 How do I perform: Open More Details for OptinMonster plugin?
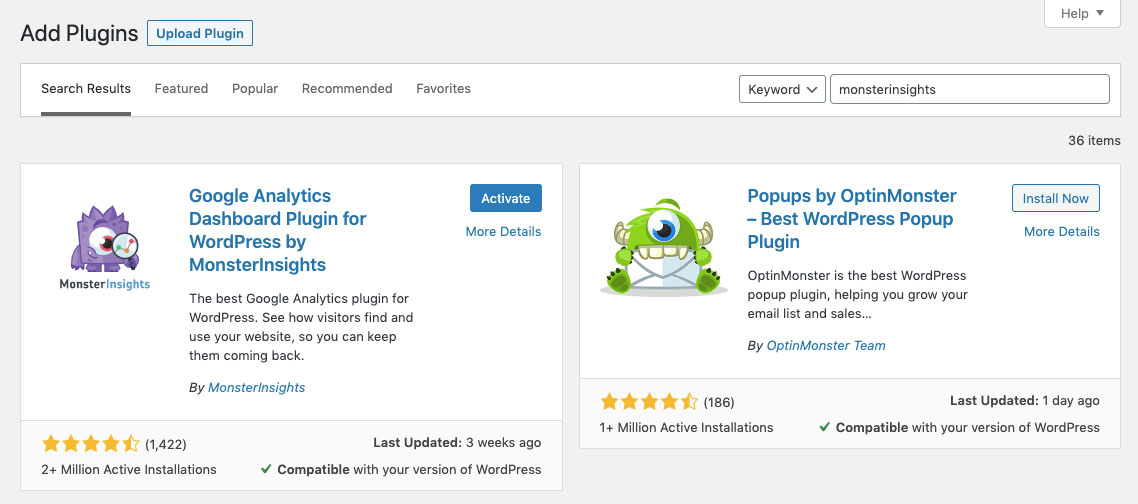pyautogui.click(x=1061, y=231)
